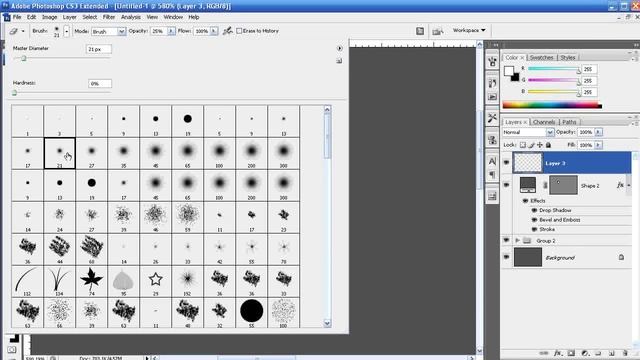Open Workspace dropdown menu
The height and width of the screenshot is (360, 640).
pyautogui.click(x=469, y=30)
